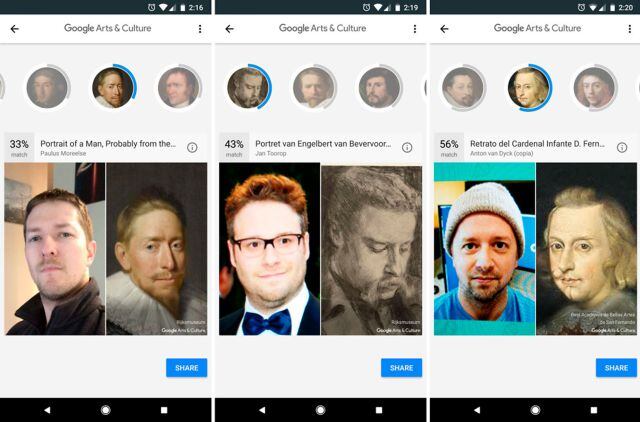Viewport: 640px width, 422px height.
Task: Tap back arrow in the 2:19 screen
Action: coord(229,29)
